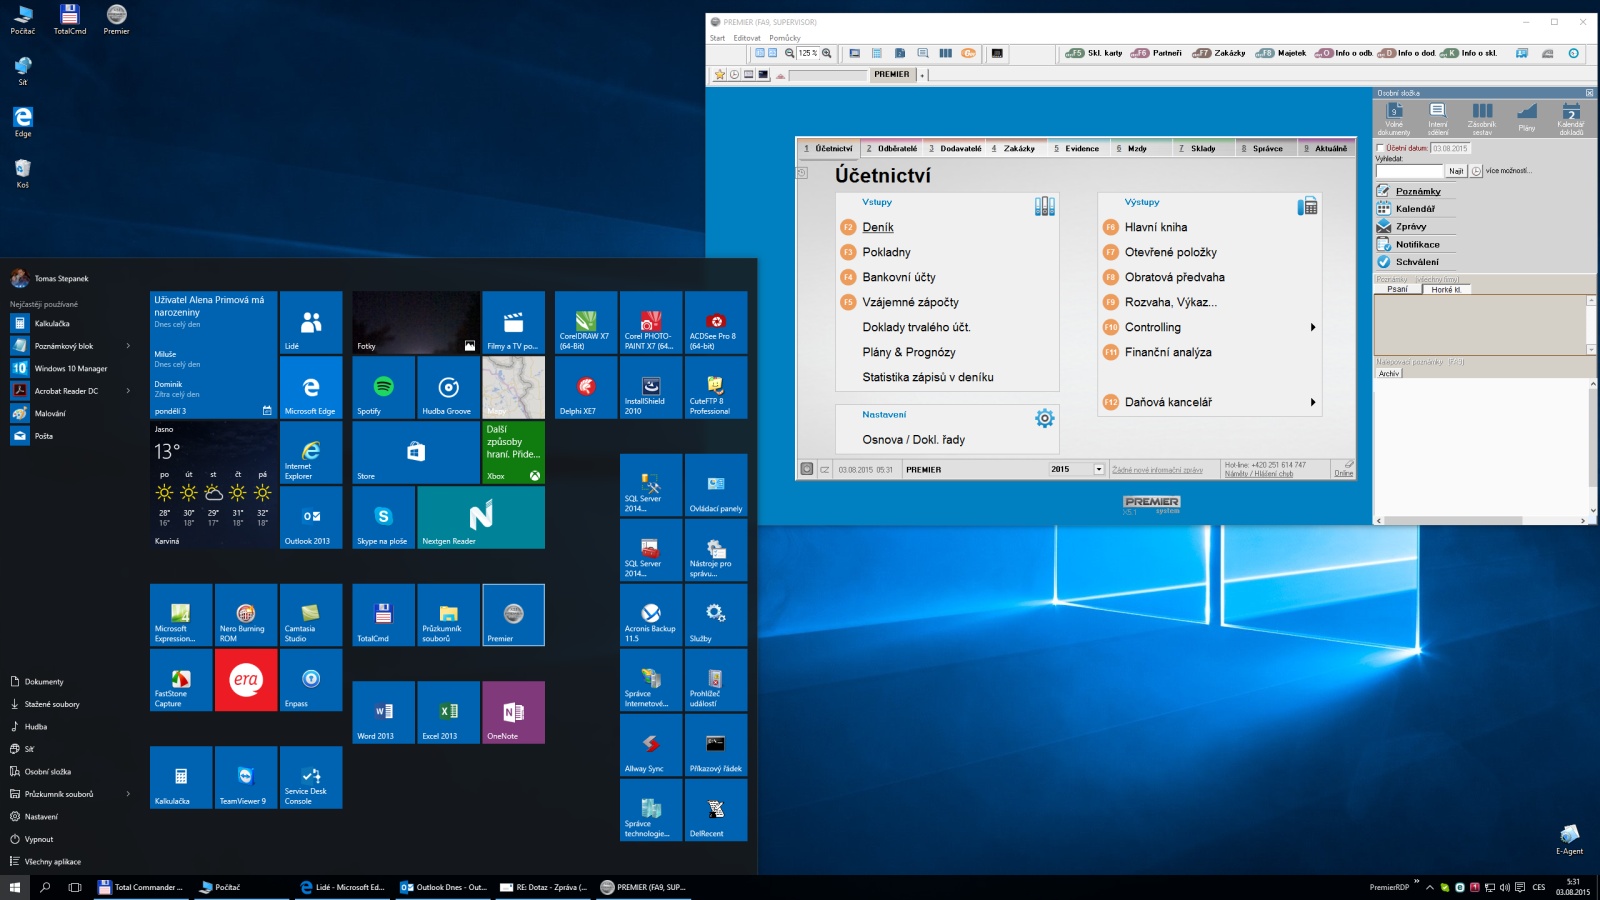This screenshot has width=1600, height=900.
Task: Click the three-columns icon in PREMIER toolbar
Action: [x=945, y=53]
